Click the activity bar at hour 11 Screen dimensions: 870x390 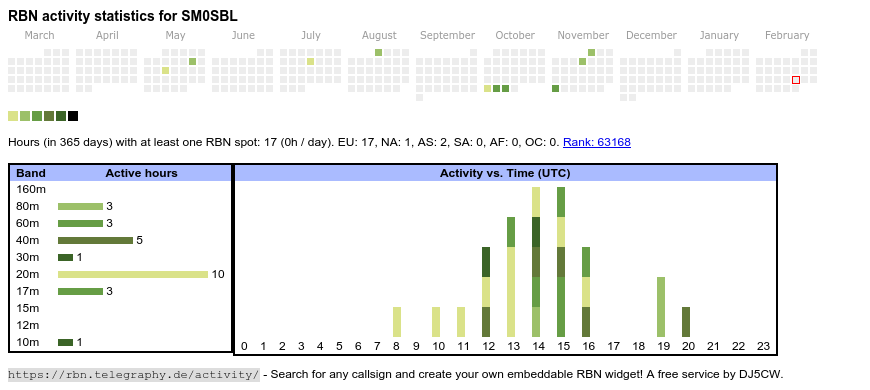(x=461, y=322)
